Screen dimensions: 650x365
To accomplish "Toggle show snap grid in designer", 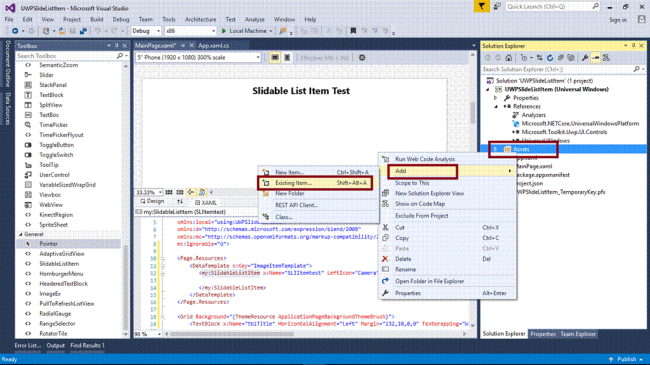I will click(x=169, y=192).
